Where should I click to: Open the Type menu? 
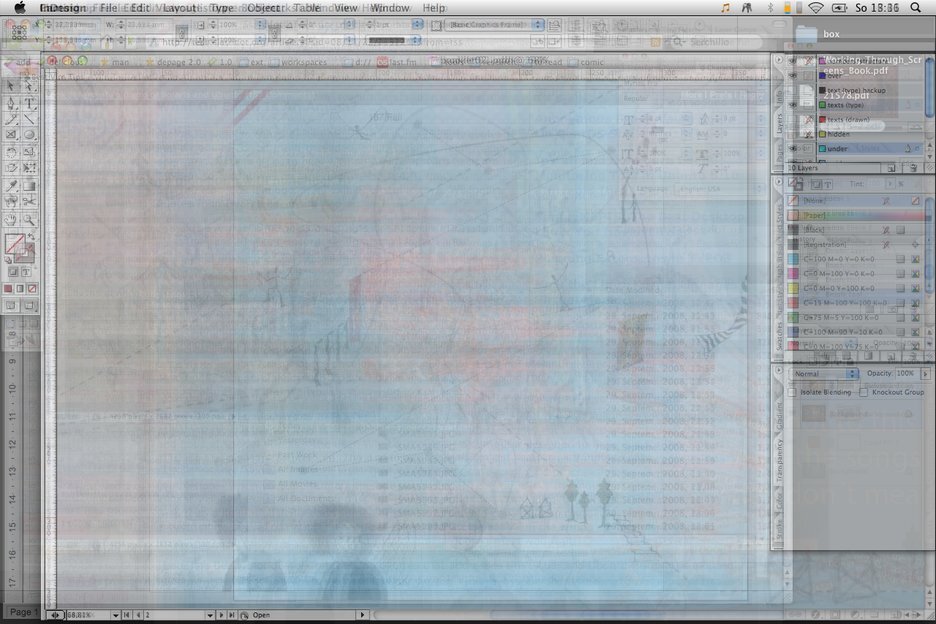point(221,8)
